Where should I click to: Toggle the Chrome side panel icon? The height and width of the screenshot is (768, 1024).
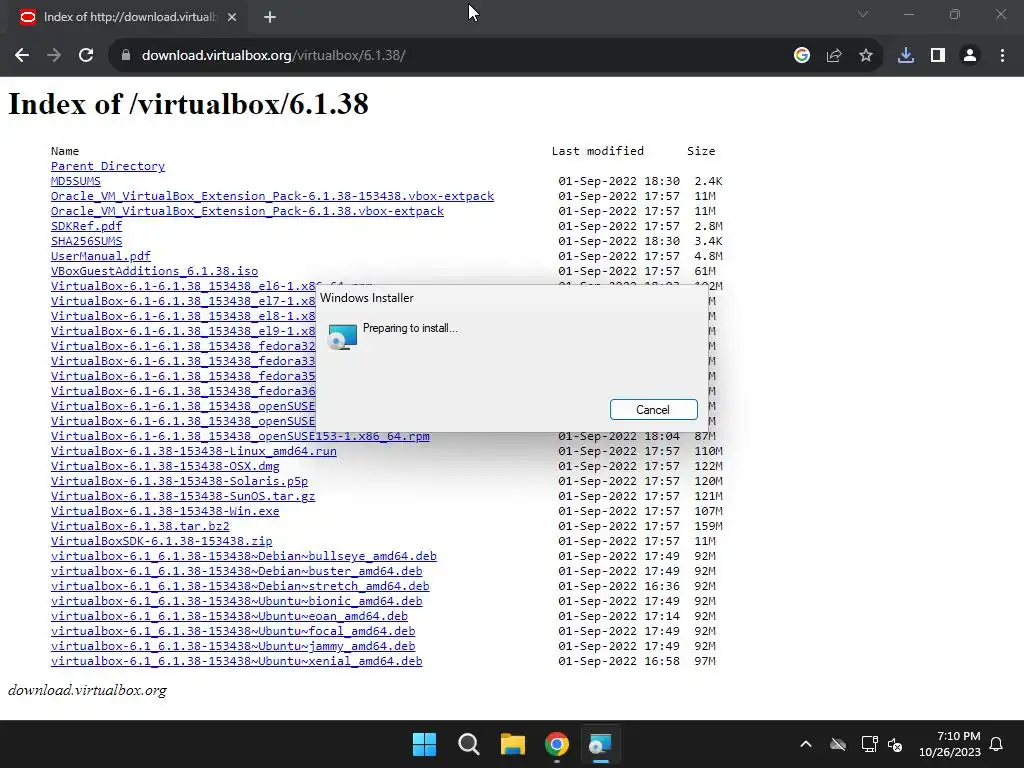click(938, 56)
